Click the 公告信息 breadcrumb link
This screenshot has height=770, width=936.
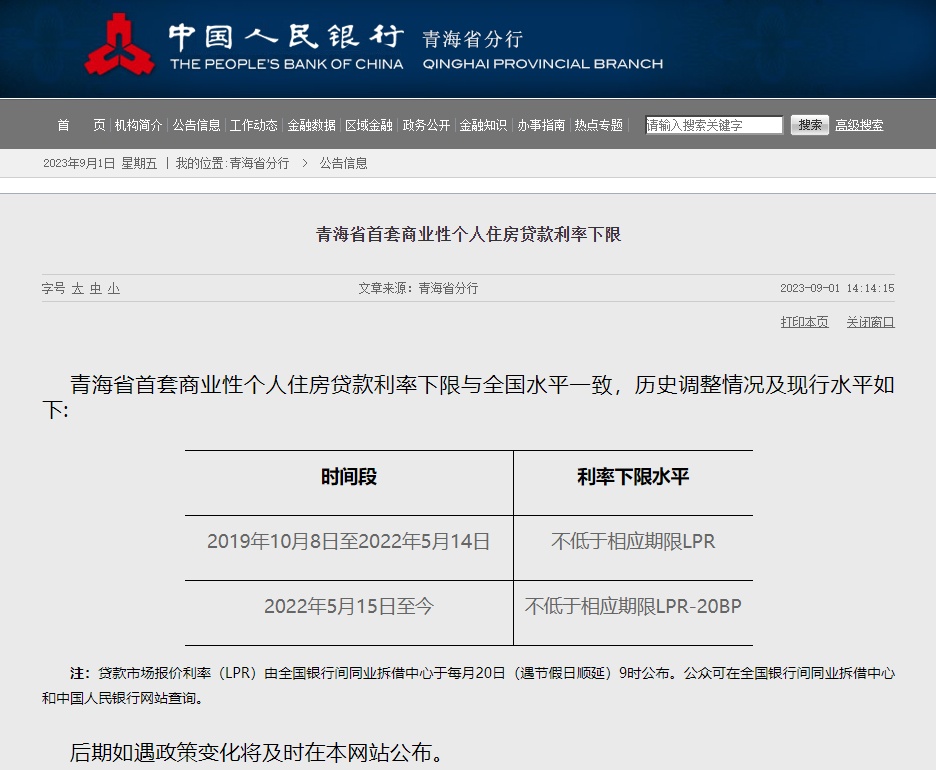pos(344,163)
